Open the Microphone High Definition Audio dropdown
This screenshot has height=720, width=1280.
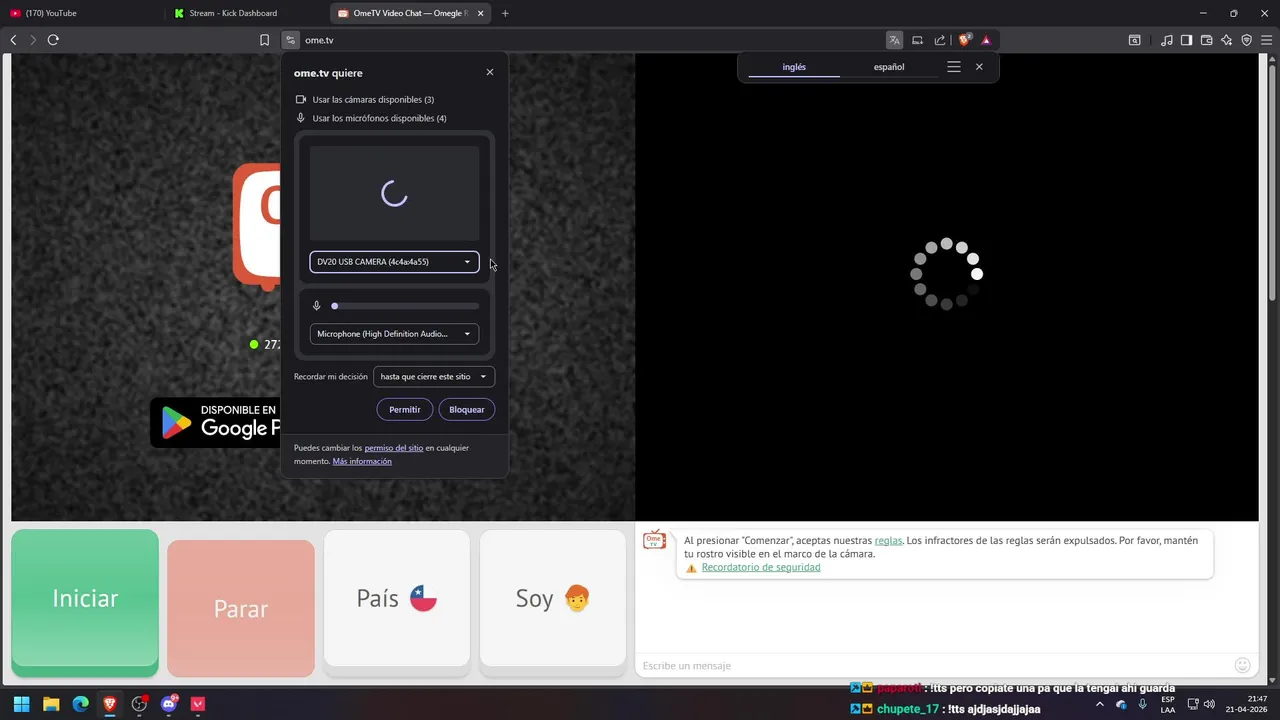click(x=394, y=334)
